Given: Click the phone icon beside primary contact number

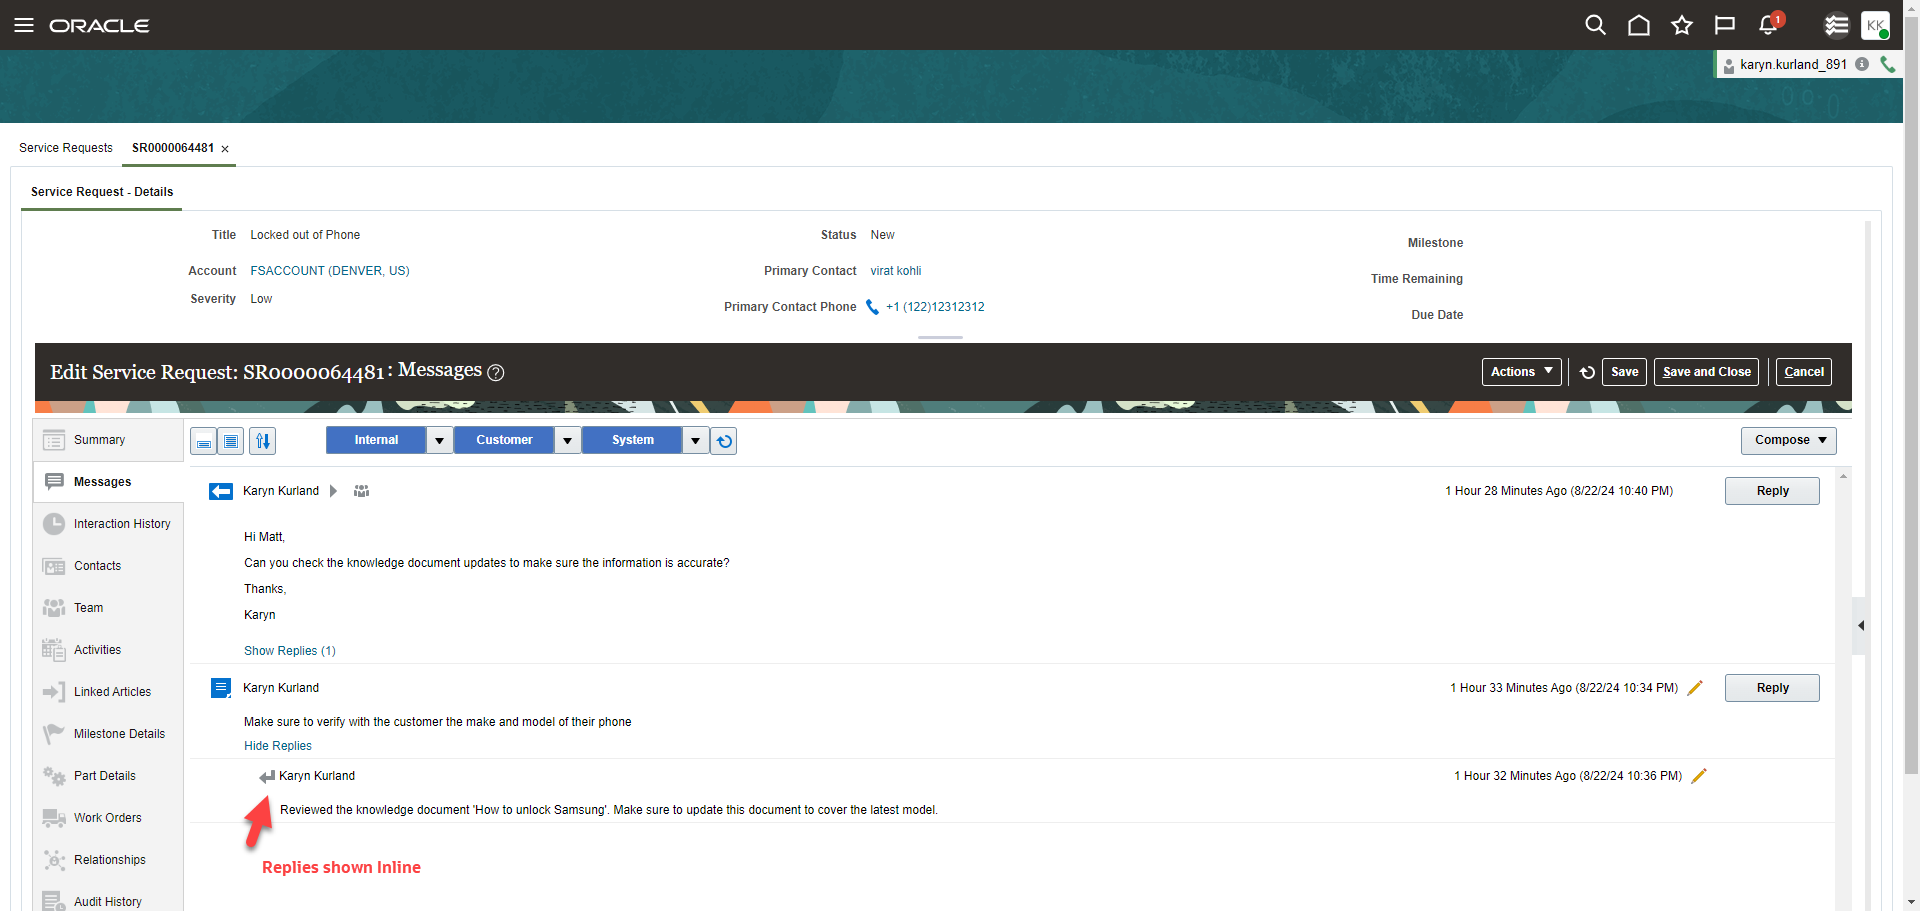Looking at the screenshot, I should (x=872, y=307).
